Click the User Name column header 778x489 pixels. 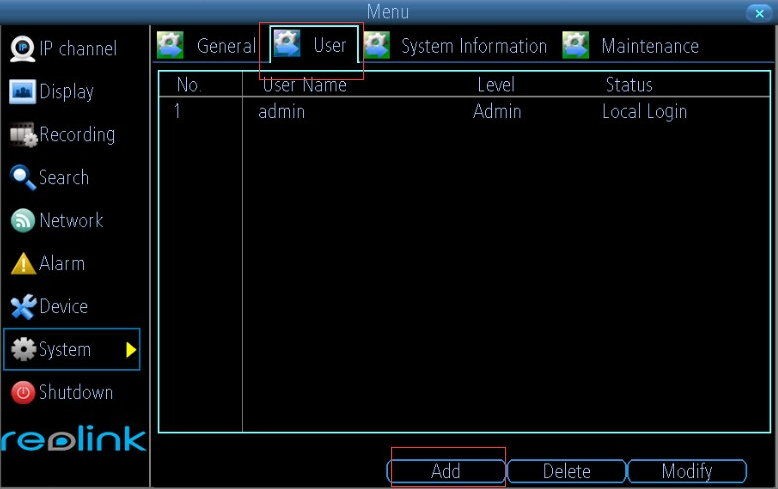click(303, 85)
